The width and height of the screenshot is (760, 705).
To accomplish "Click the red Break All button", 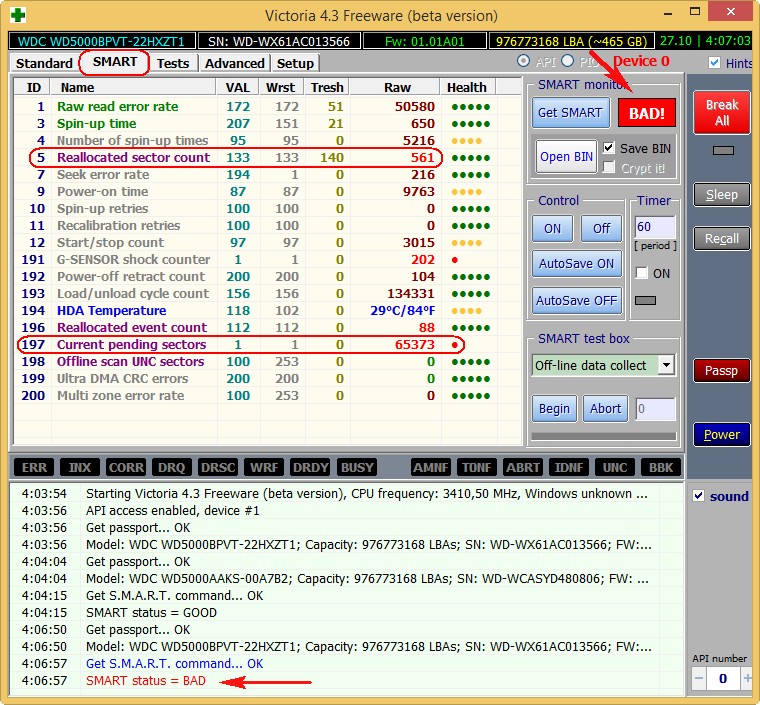I will (722, 112).
